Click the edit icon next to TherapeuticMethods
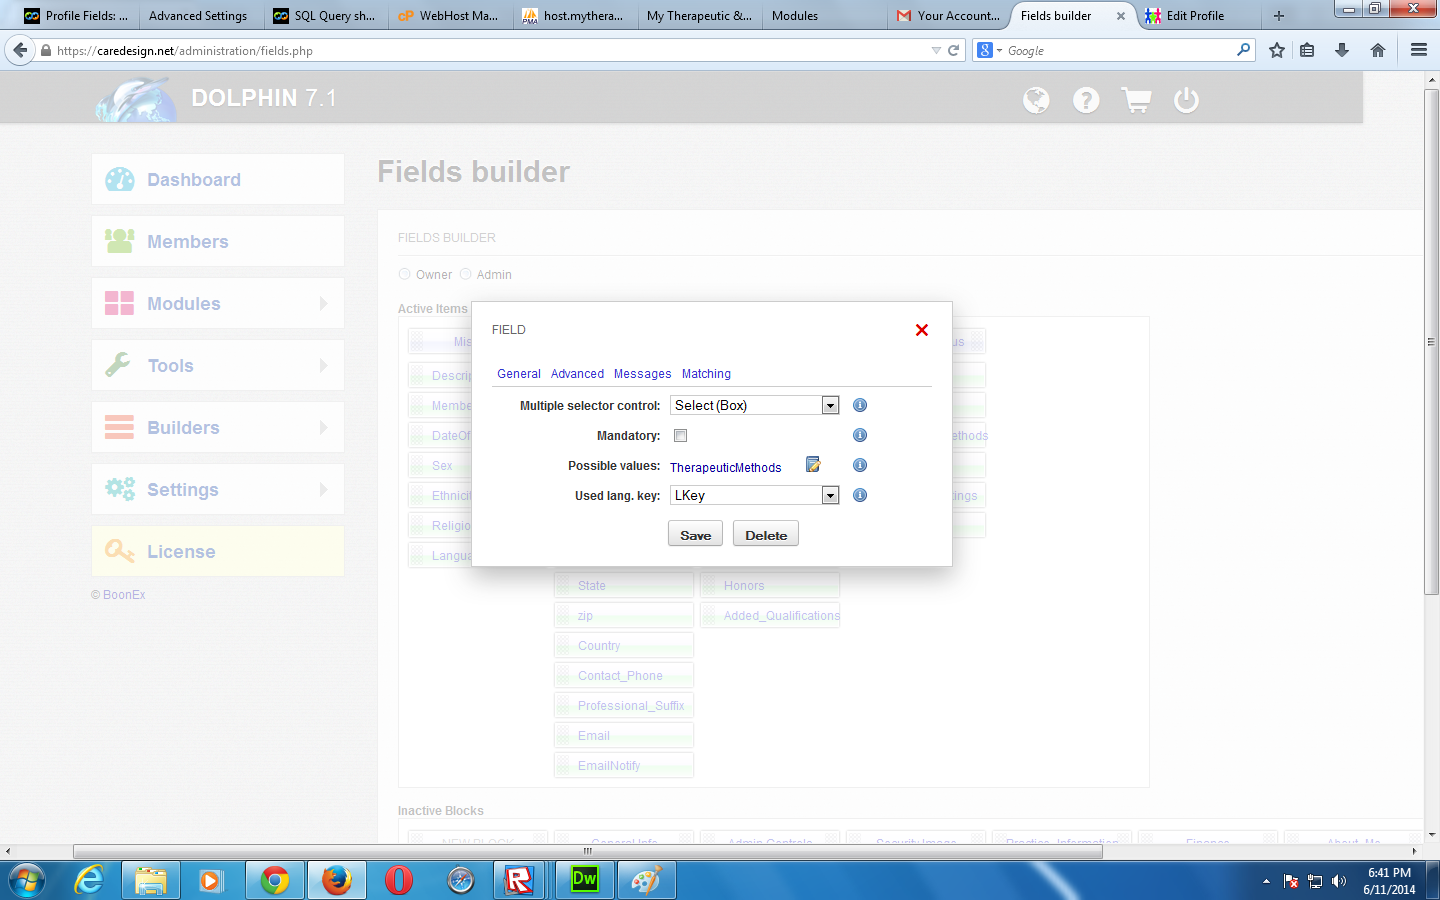Screen dimensions: 1440x900 coord(813,465)
